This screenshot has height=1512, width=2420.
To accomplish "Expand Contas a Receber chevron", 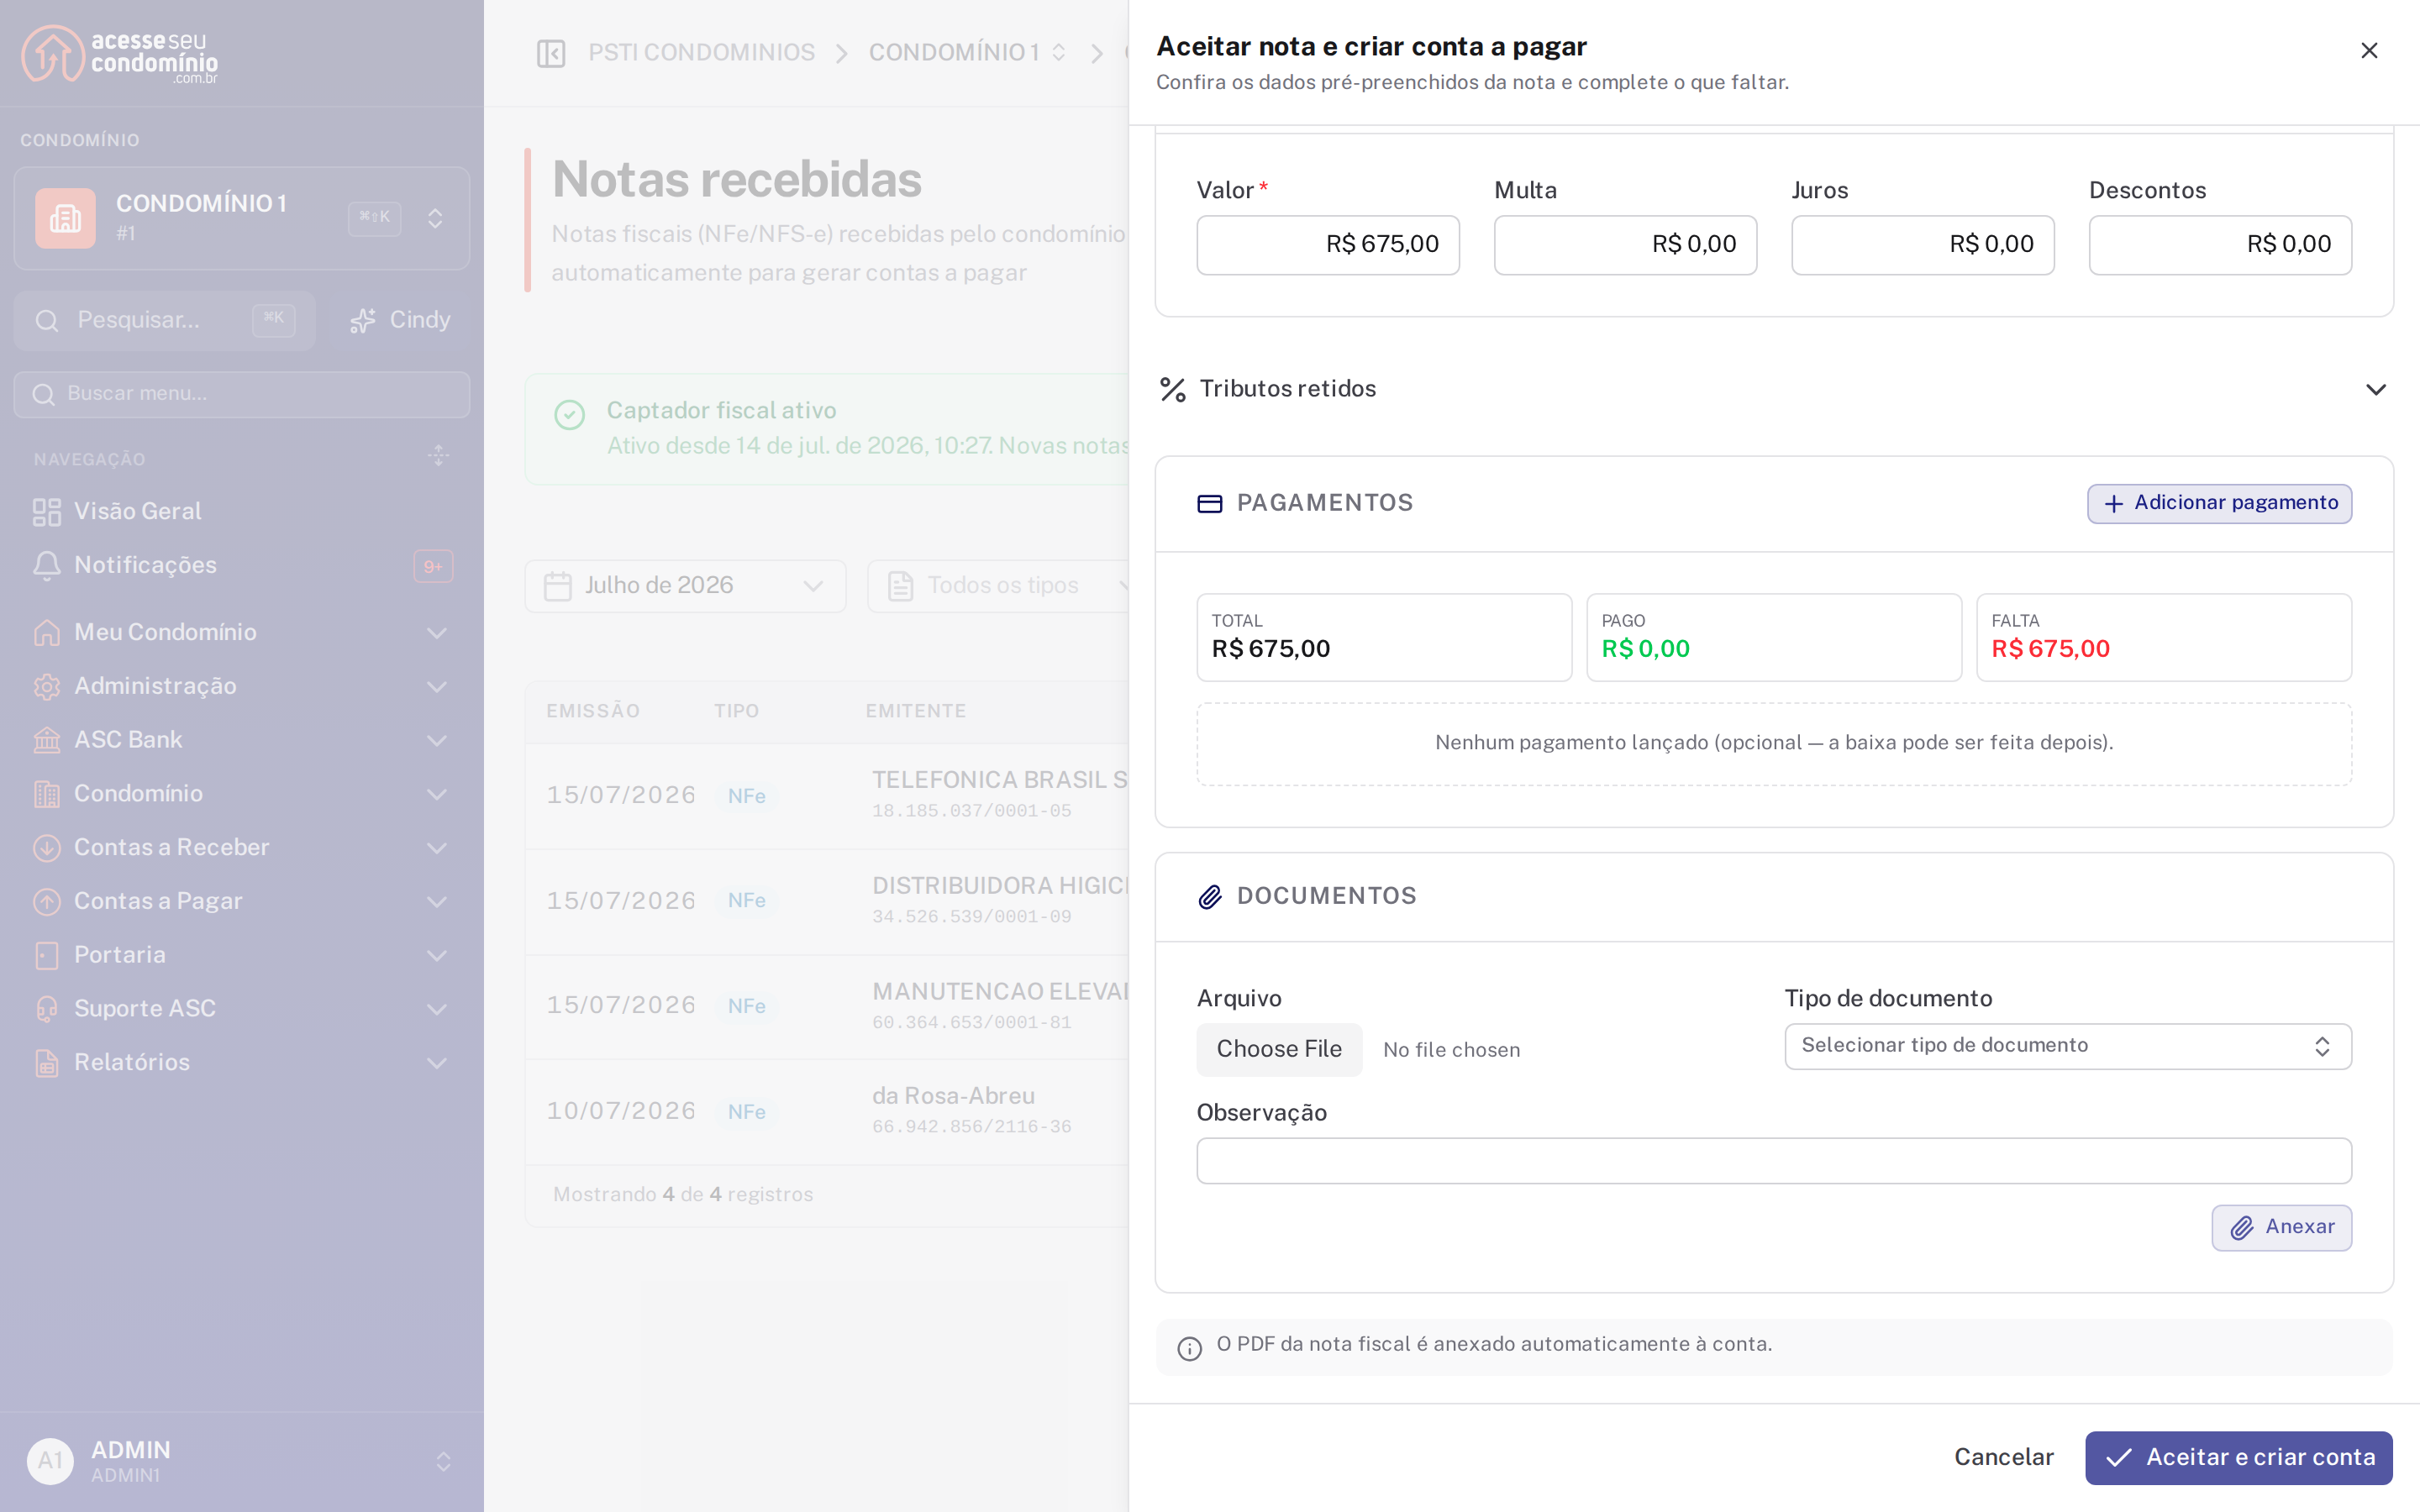I will [x=437, y=848].
